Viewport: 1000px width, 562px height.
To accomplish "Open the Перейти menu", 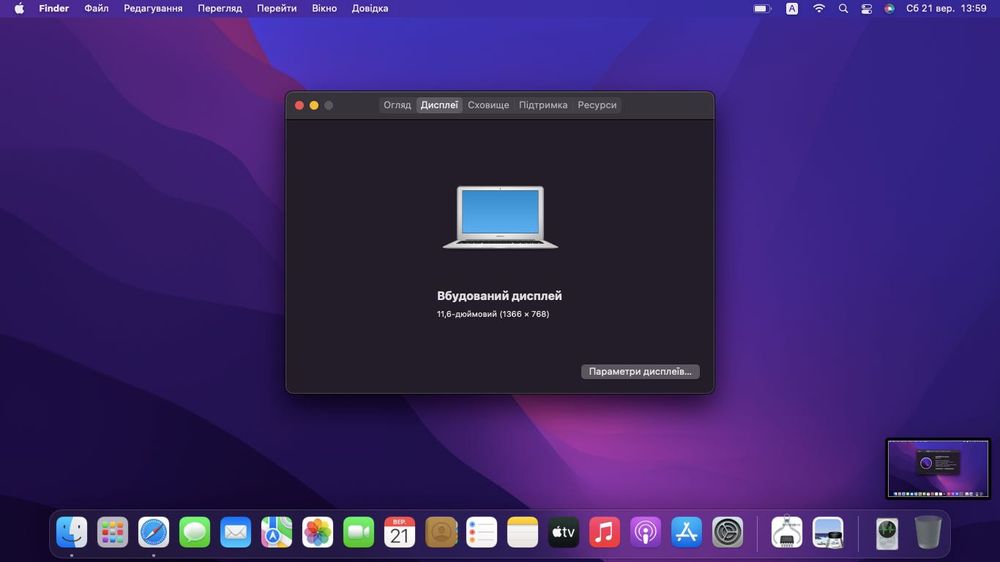I will (276, 8).
